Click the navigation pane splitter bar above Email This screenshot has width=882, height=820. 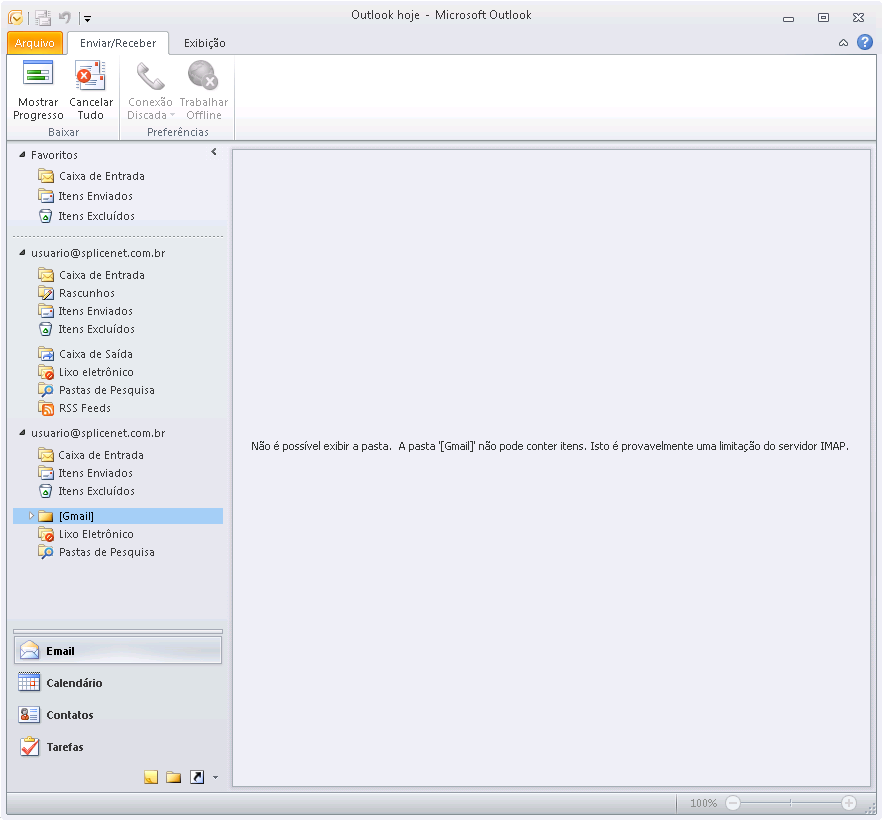118,632
